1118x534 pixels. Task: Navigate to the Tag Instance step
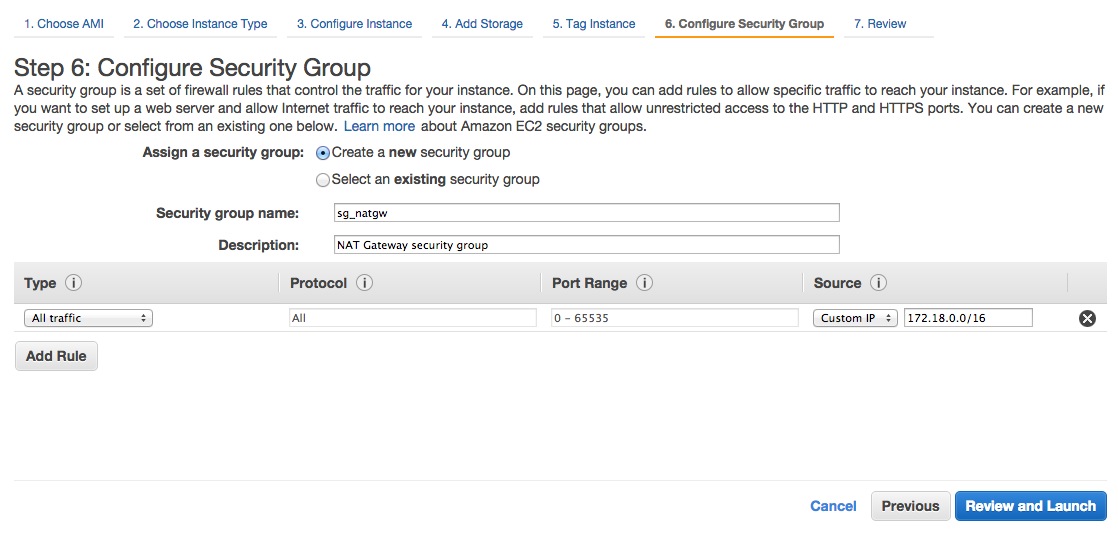(594, 24)
